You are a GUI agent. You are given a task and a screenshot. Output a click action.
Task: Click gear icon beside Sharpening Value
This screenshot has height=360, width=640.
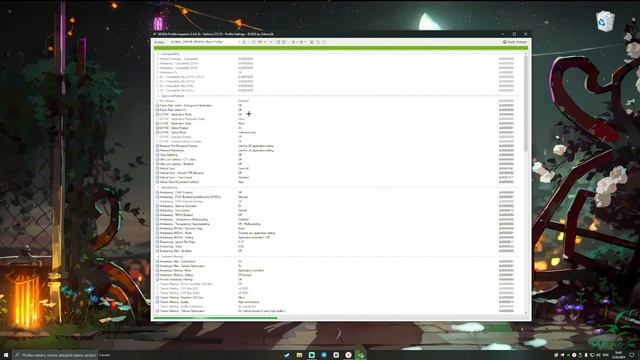[157, 246]
